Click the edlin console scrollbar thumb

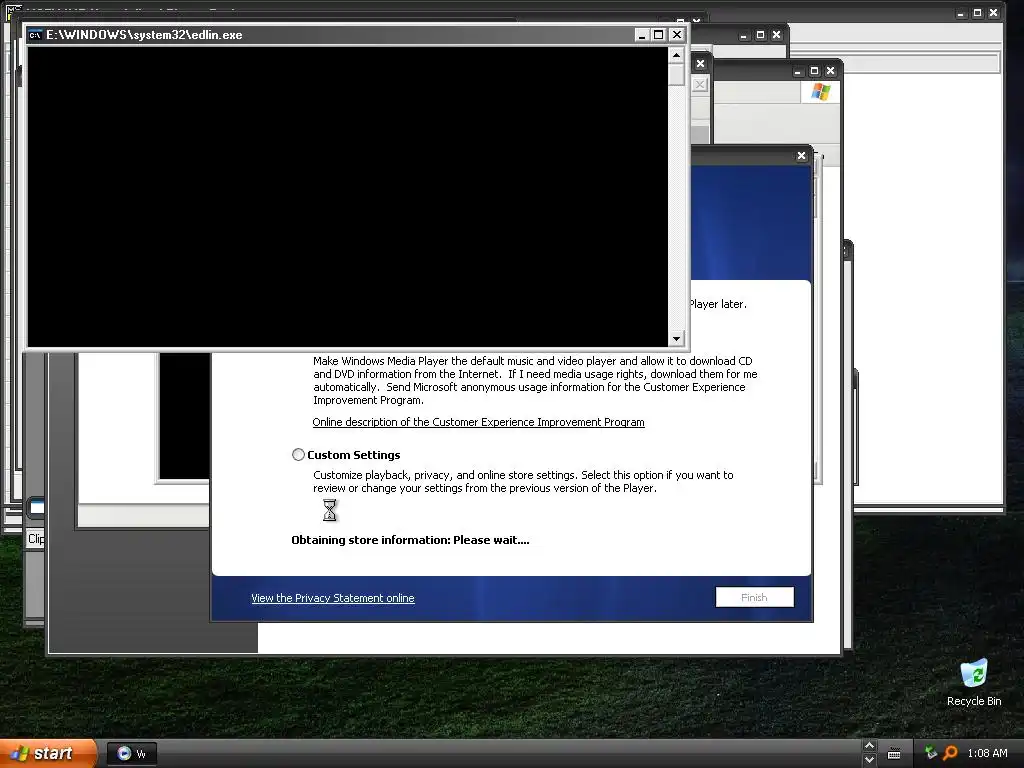[x=676, y=74]
